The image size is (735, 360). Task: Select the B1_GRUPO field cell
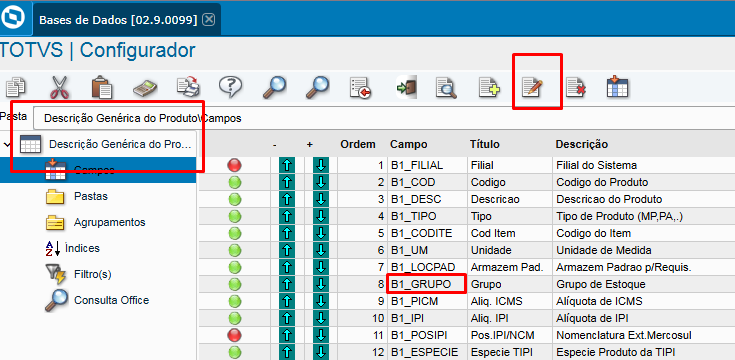pyautogui.click(x=428, y=284)
